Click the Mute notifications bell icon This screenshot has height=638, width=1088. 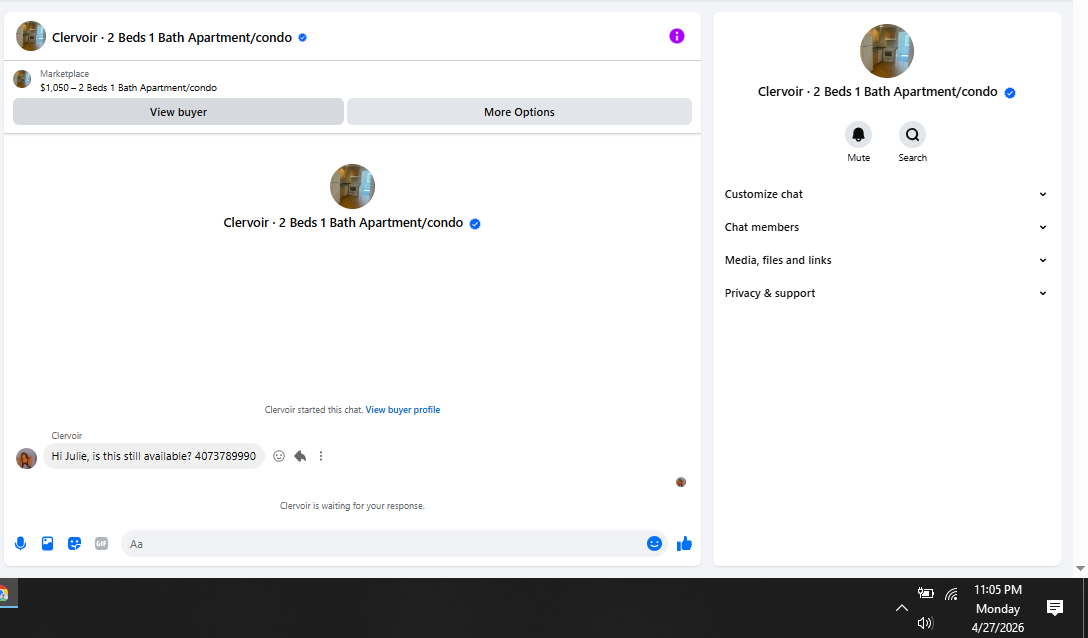pyautogui.click(x=858, y=134)
